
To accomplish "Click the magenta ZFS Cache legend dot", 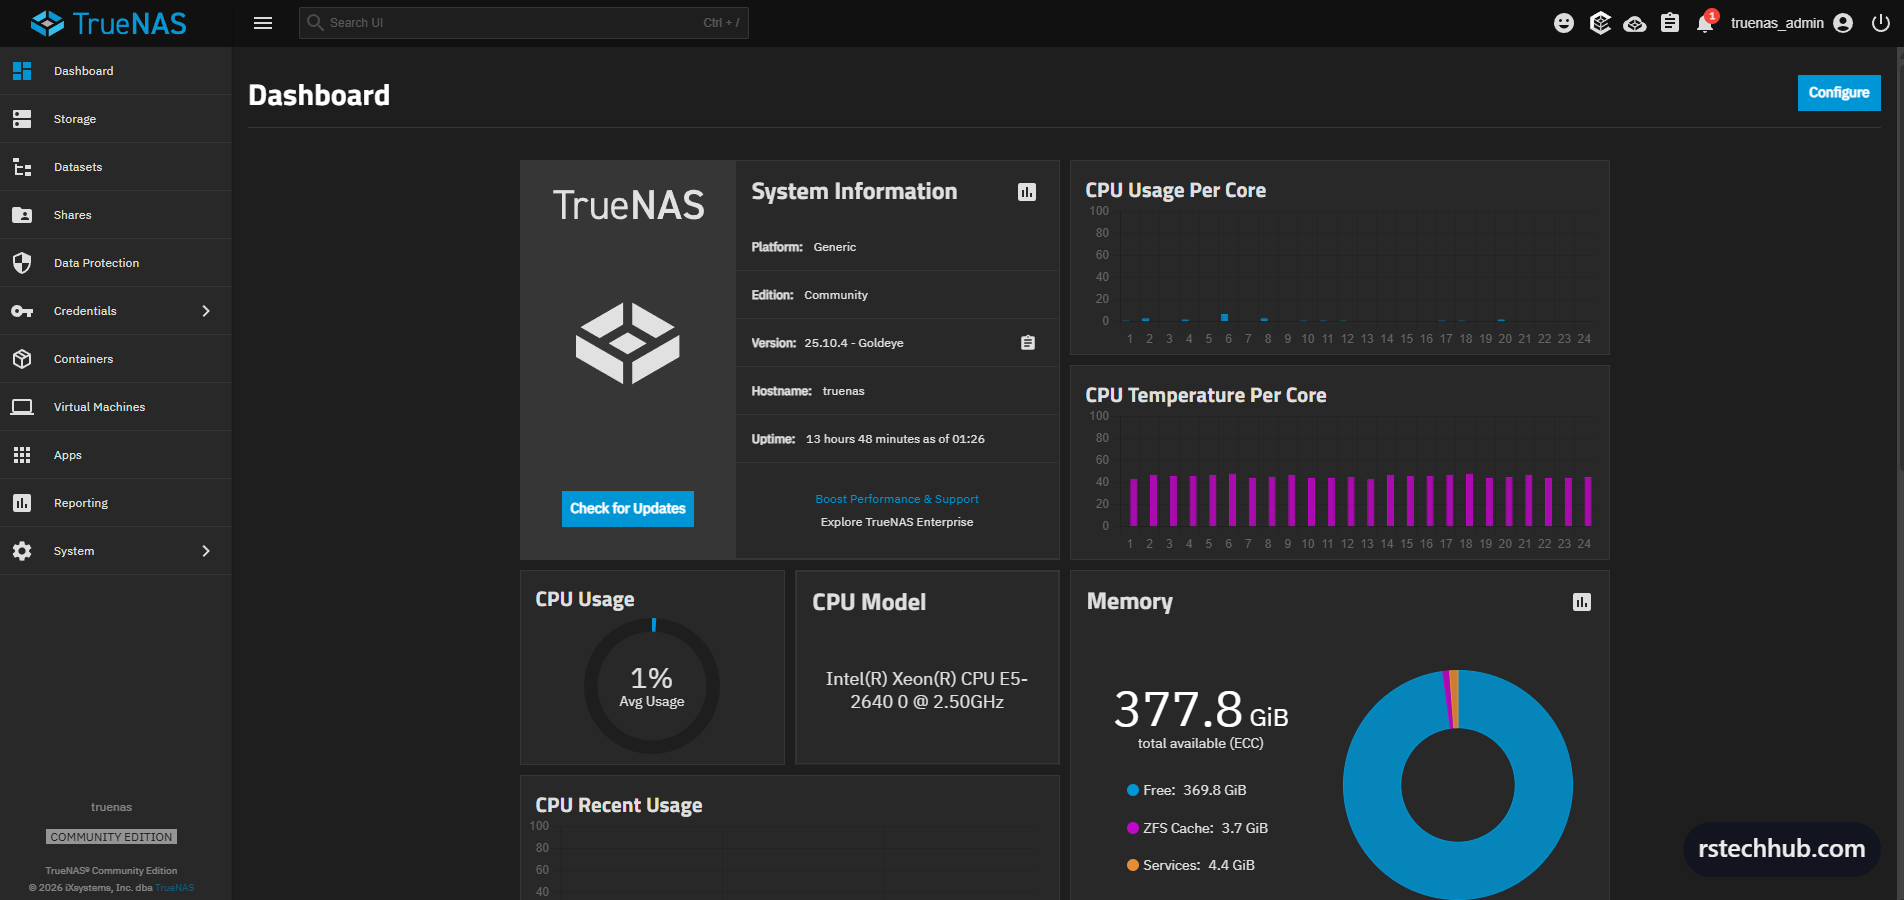I will (x=1133, y=828).
